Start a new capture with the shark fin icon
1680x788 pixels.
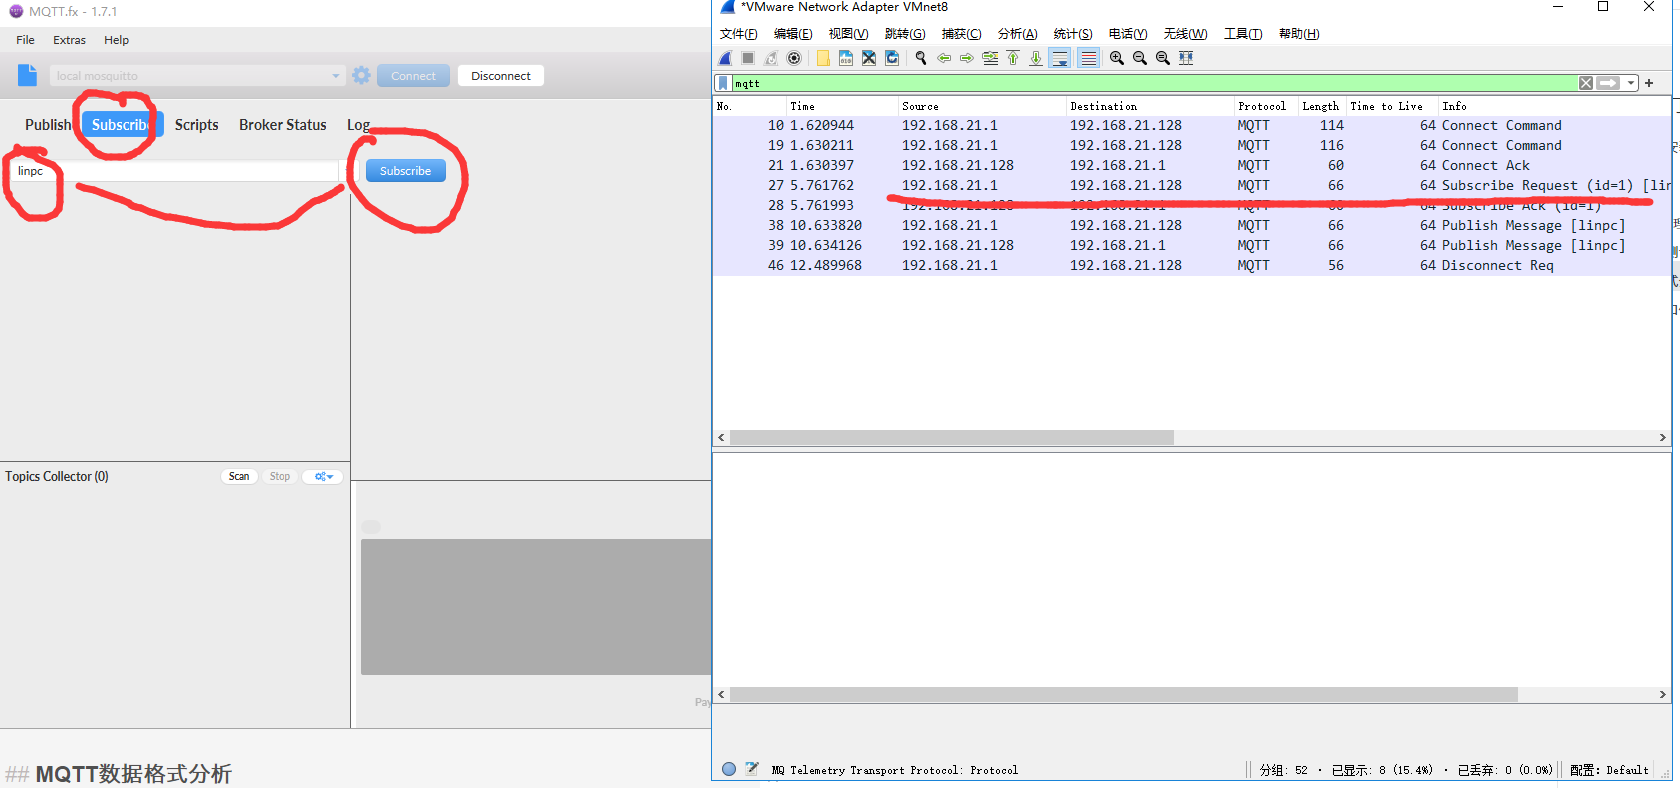[x=725, y=58]
